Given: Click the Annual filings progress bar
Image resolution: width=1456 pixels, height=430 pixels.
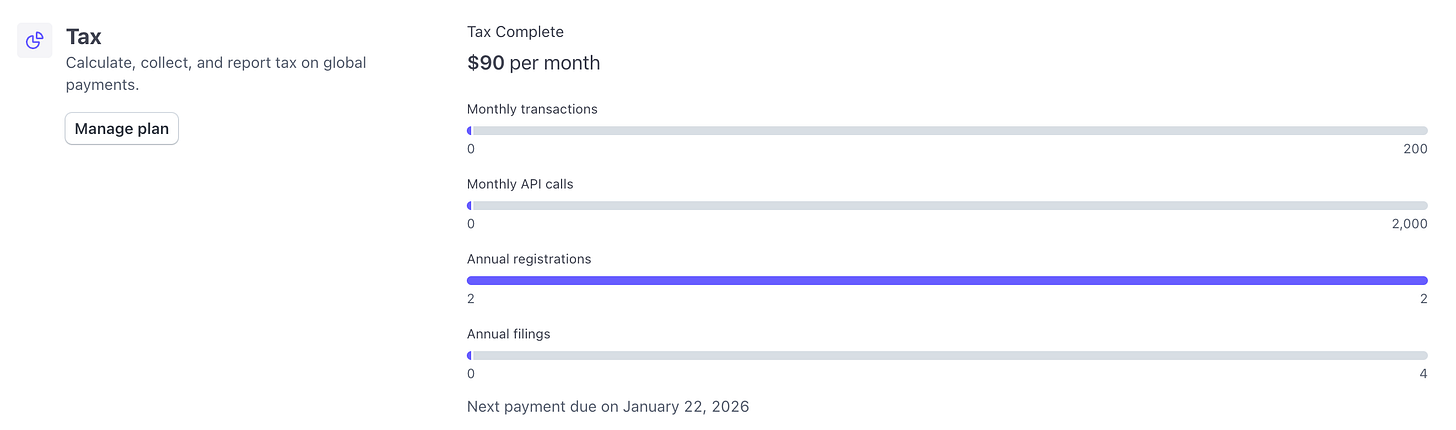Looking at the screenshot, I should pos(947,356).
